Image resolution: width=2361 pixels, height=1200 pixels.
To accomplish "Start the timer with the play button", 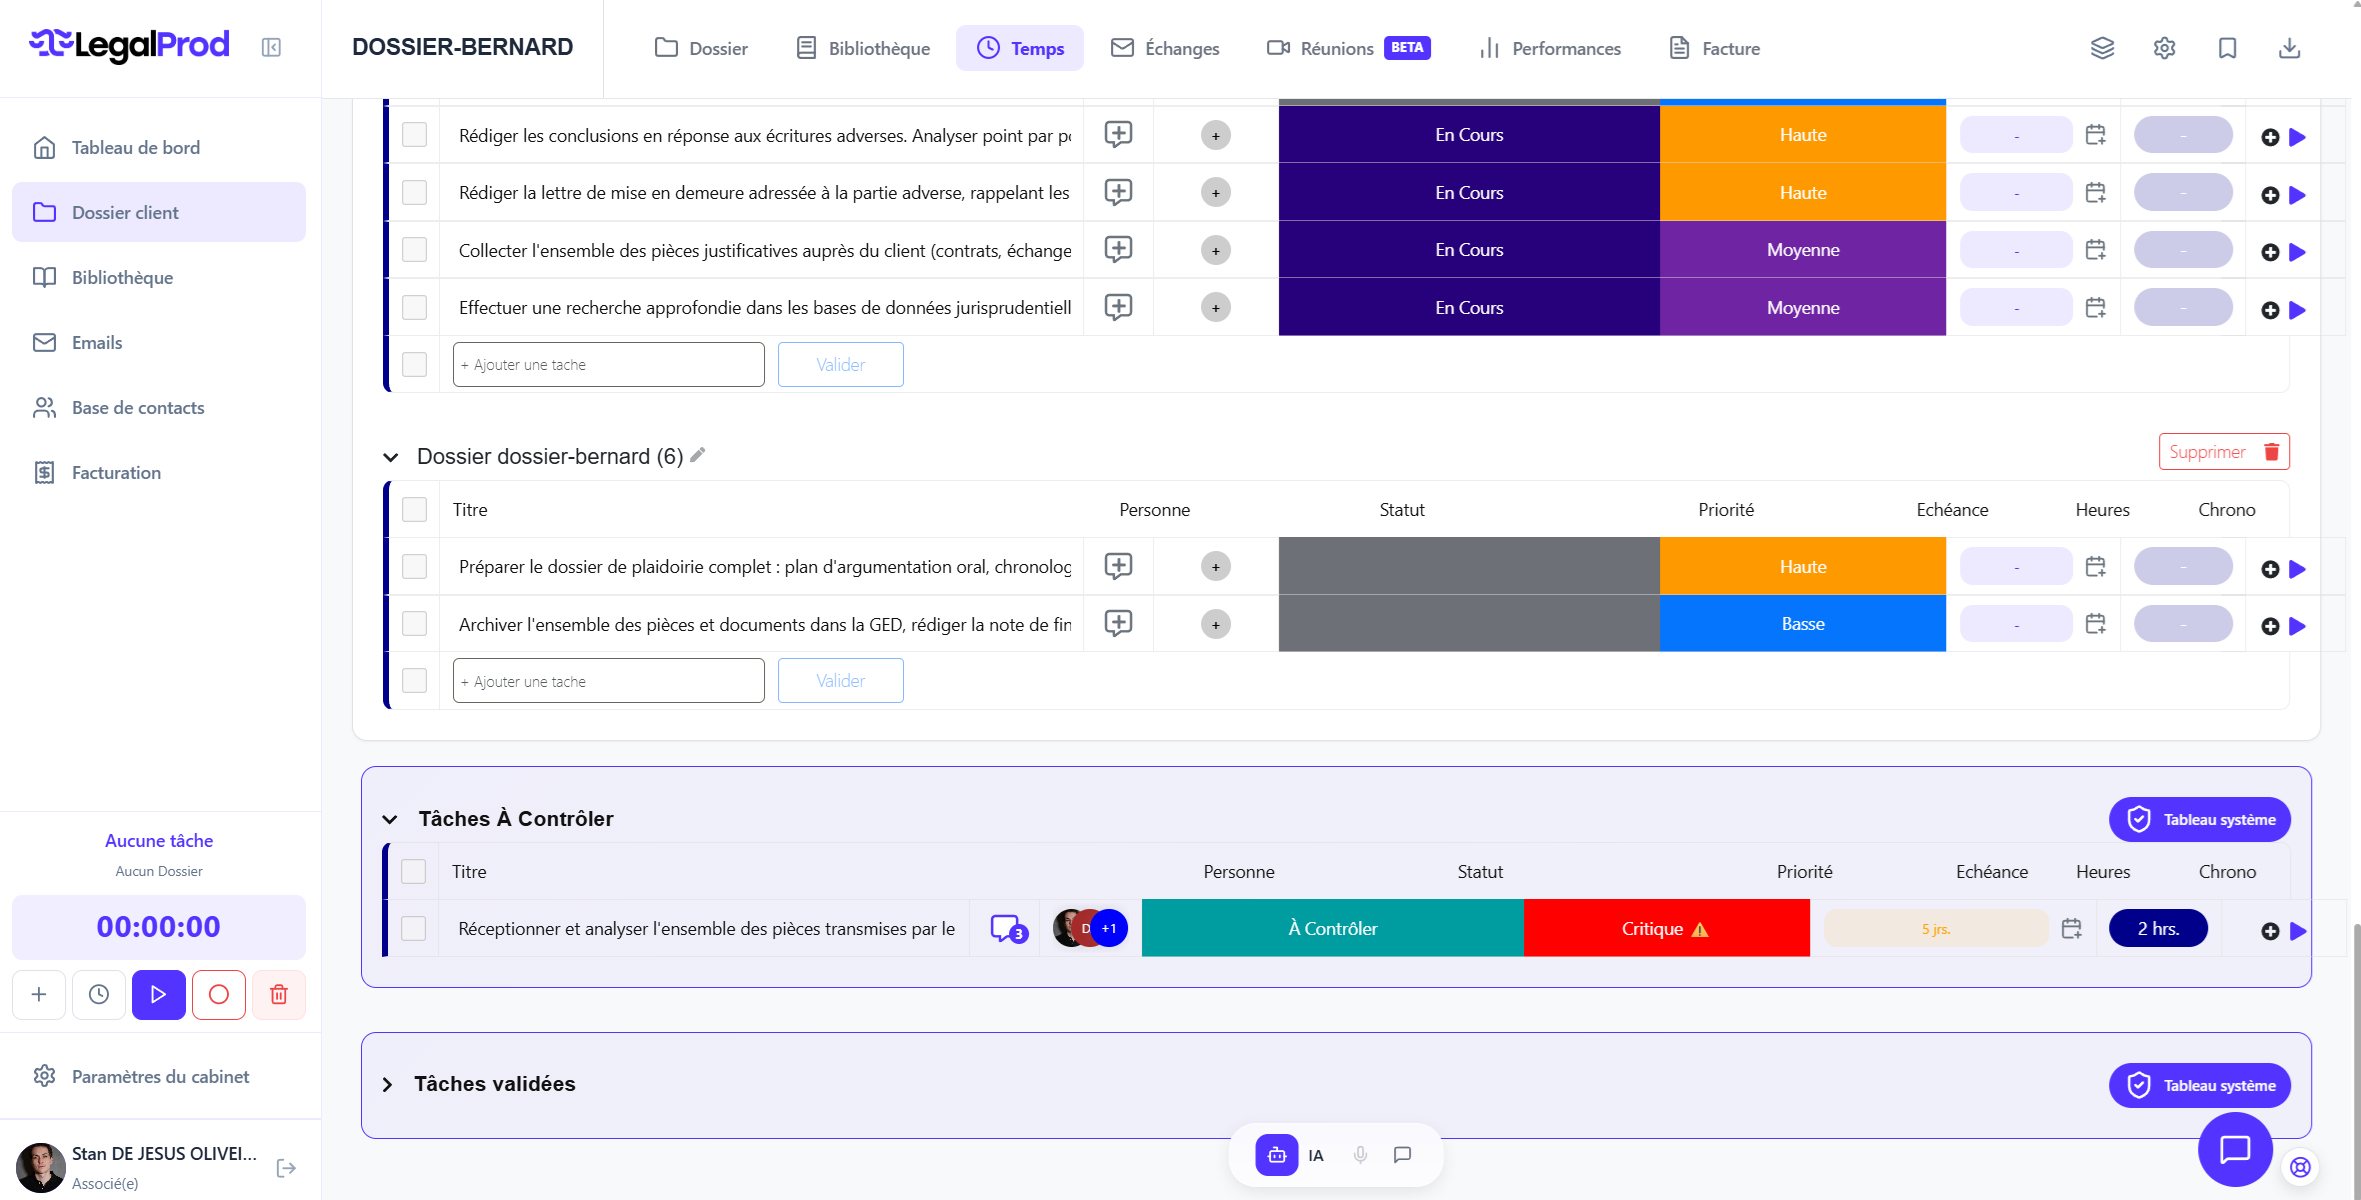I will 158,994.
